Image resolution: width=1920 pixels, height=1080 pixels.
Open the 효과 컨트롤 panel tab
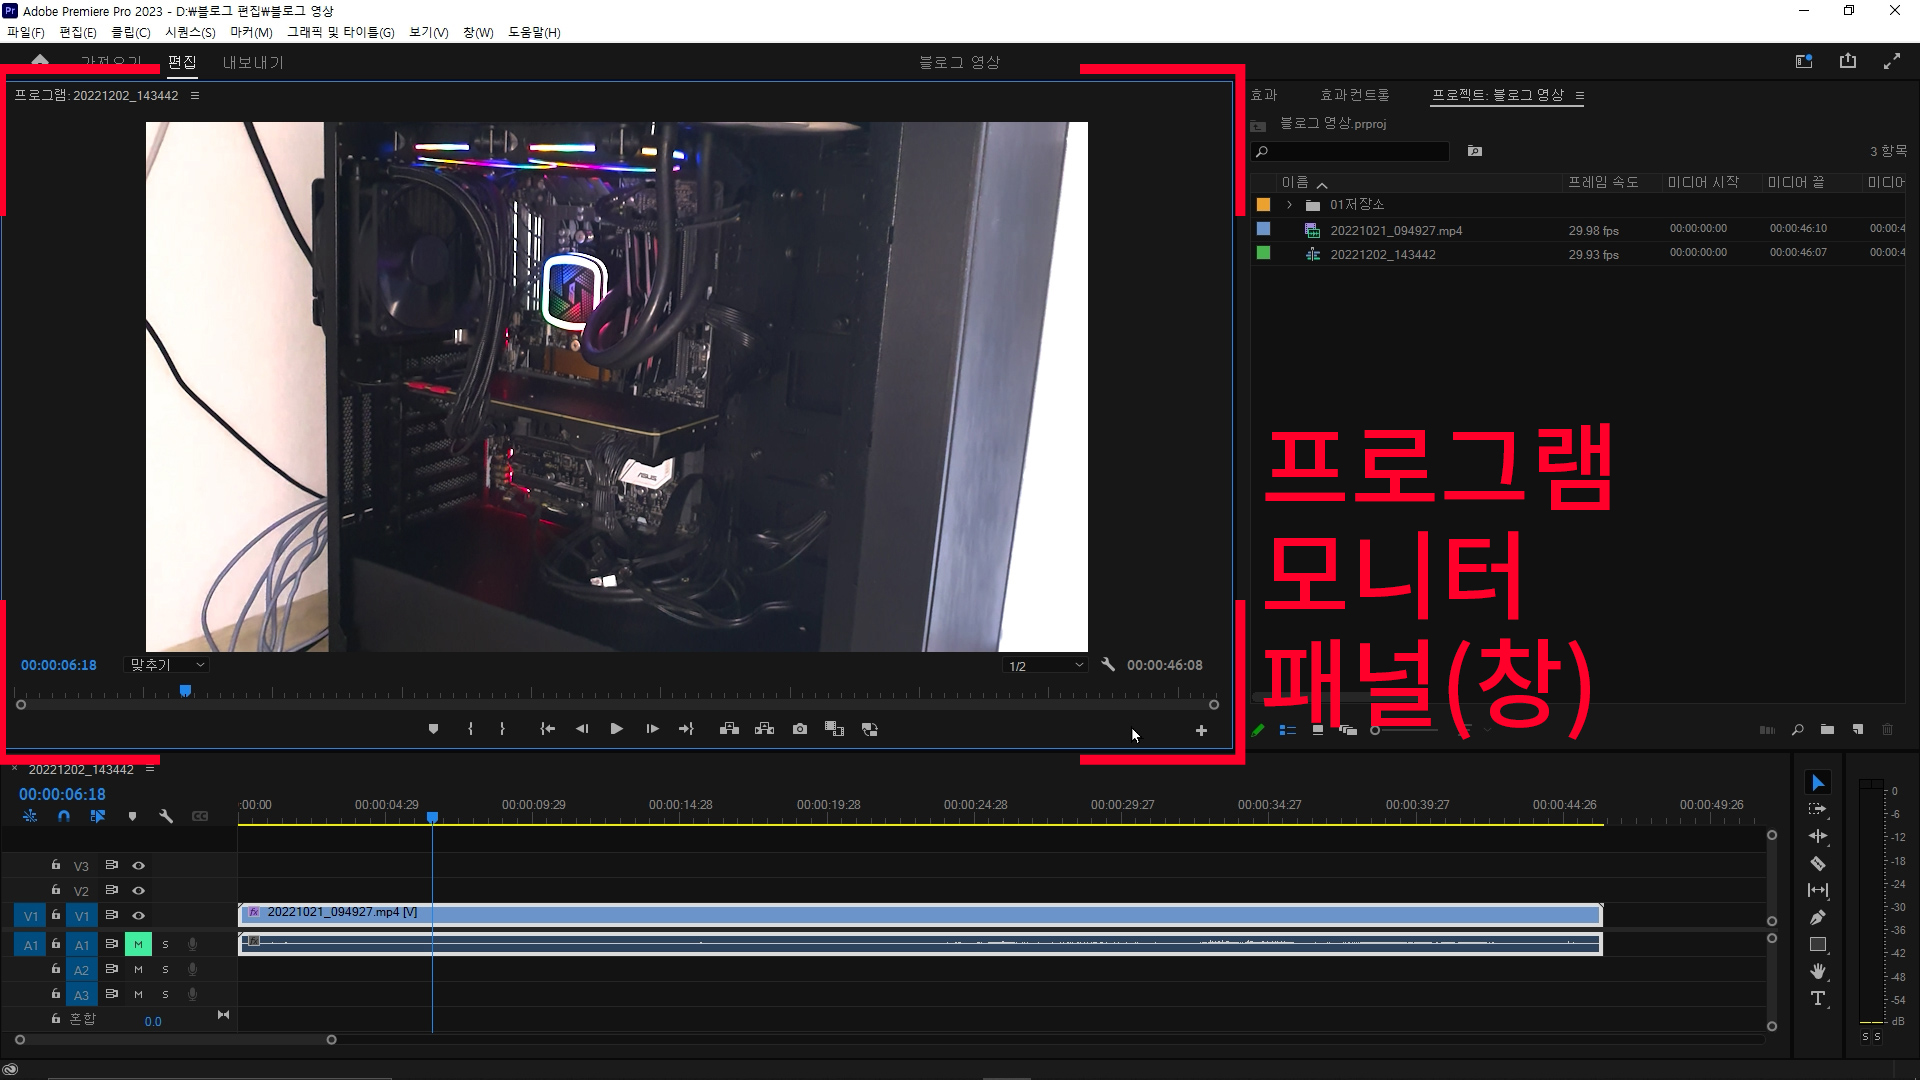[x=1354, y=95]
